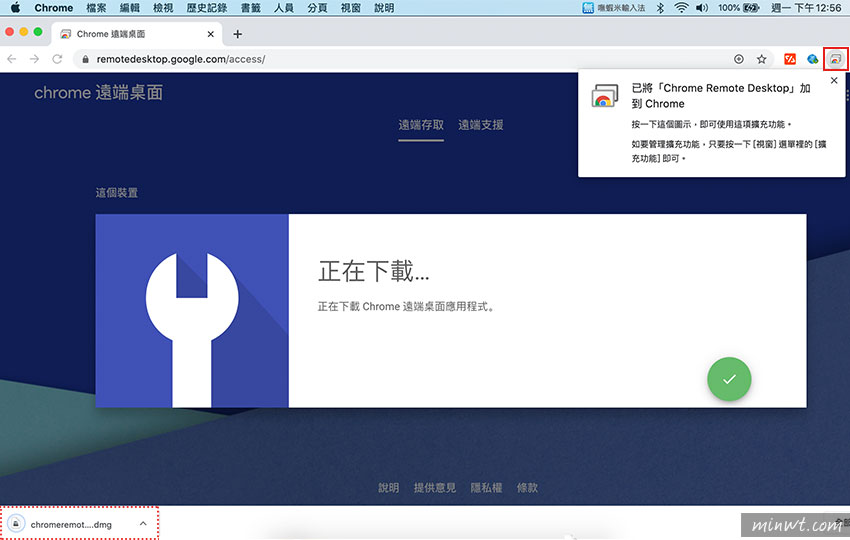Open the 視窗 menu
The width and height of the screenshot is (850, 540).
(x=351, y=8)
